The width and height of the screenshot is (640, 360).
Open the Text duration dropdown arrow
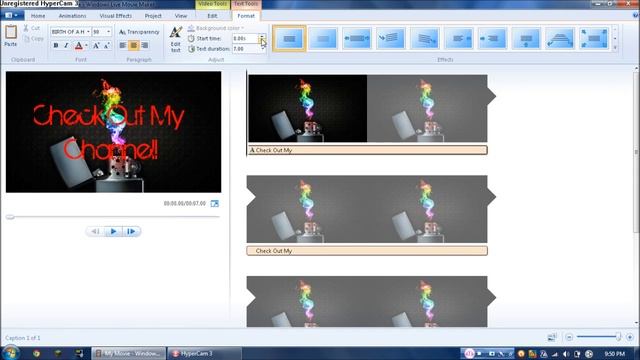coord(262,49)
